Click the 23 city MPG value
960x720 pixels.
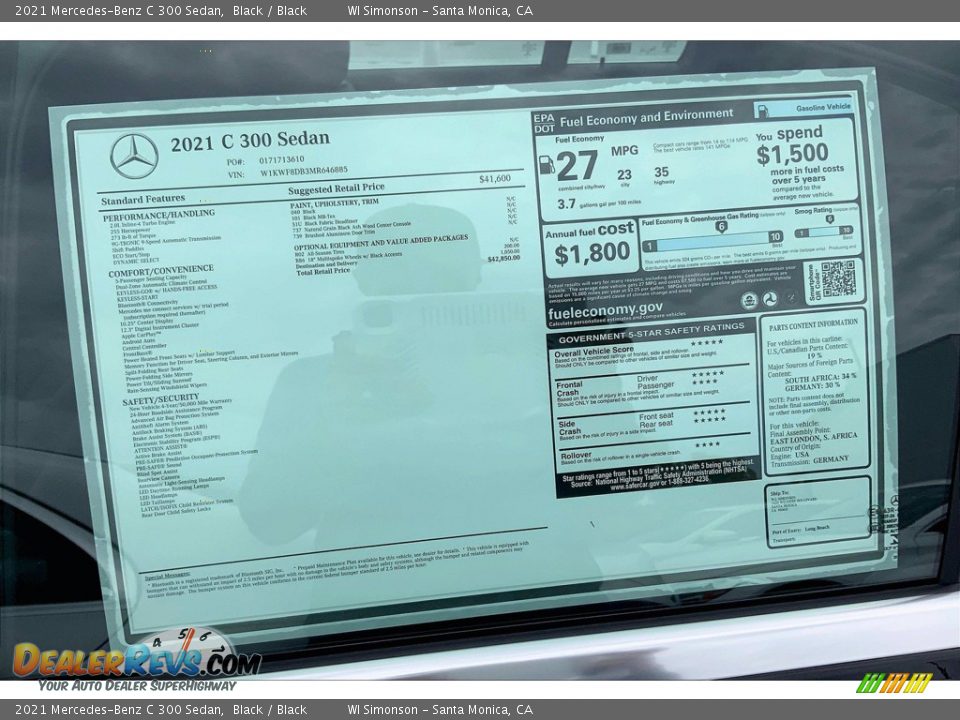pyautogui.click(x=624, y=174)
